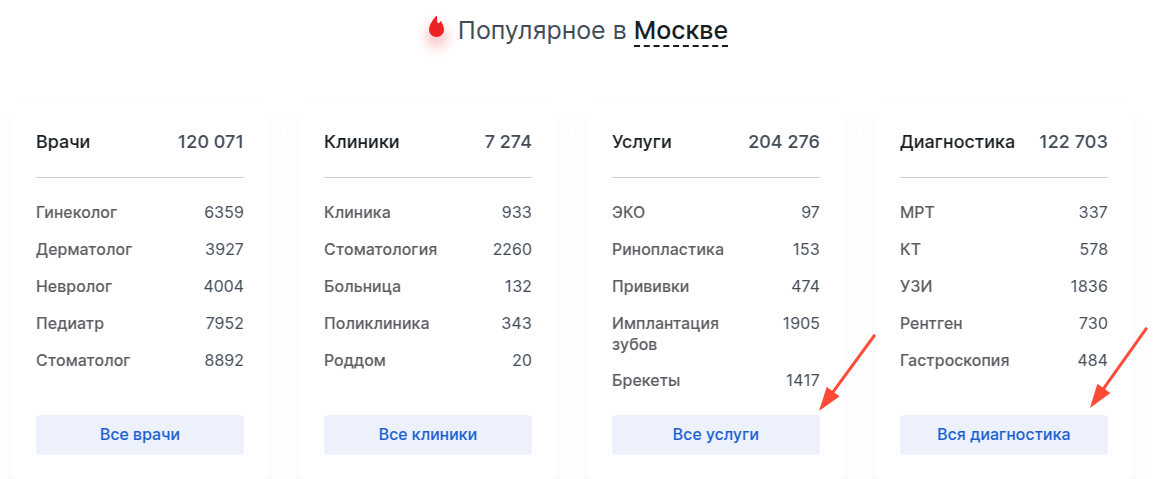This screenshot has width=1157, height=479.
Task: Open the Роддом clinics link
Action: [x=354, y=360]
